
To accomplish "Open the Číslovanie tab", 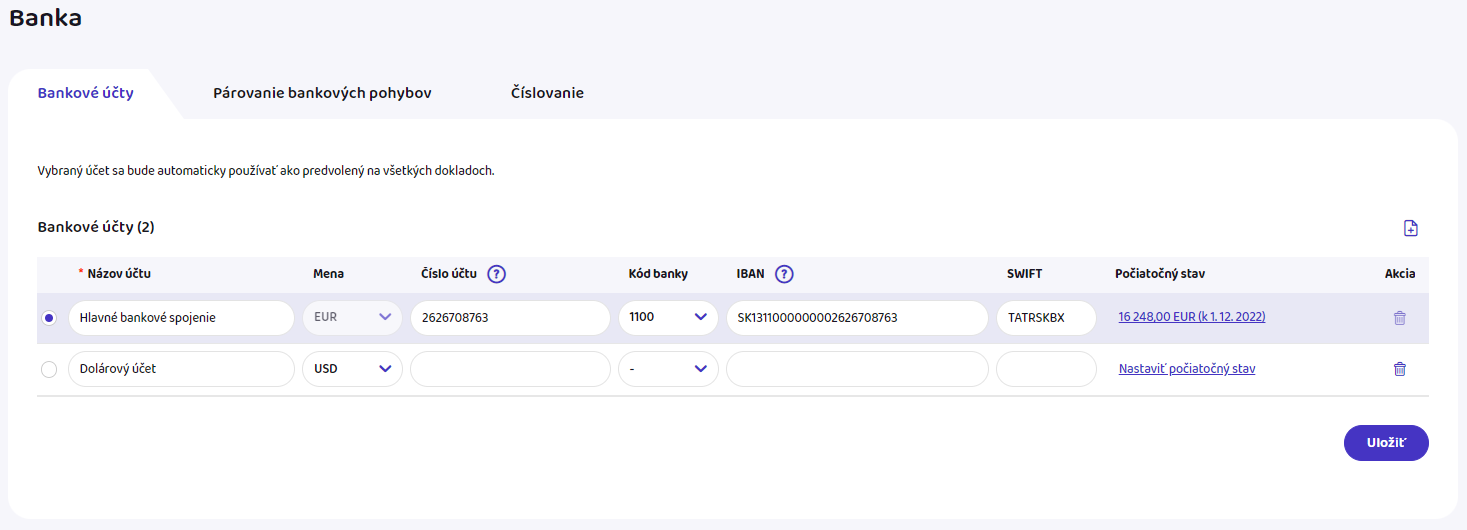I will 547,93.
